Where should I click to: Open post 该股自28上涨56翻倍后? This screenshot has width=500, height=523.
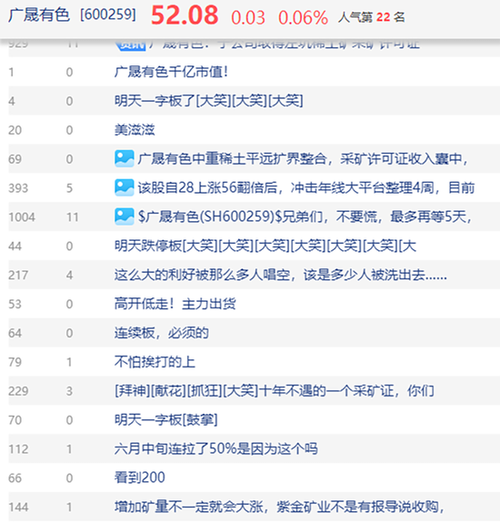306,188
